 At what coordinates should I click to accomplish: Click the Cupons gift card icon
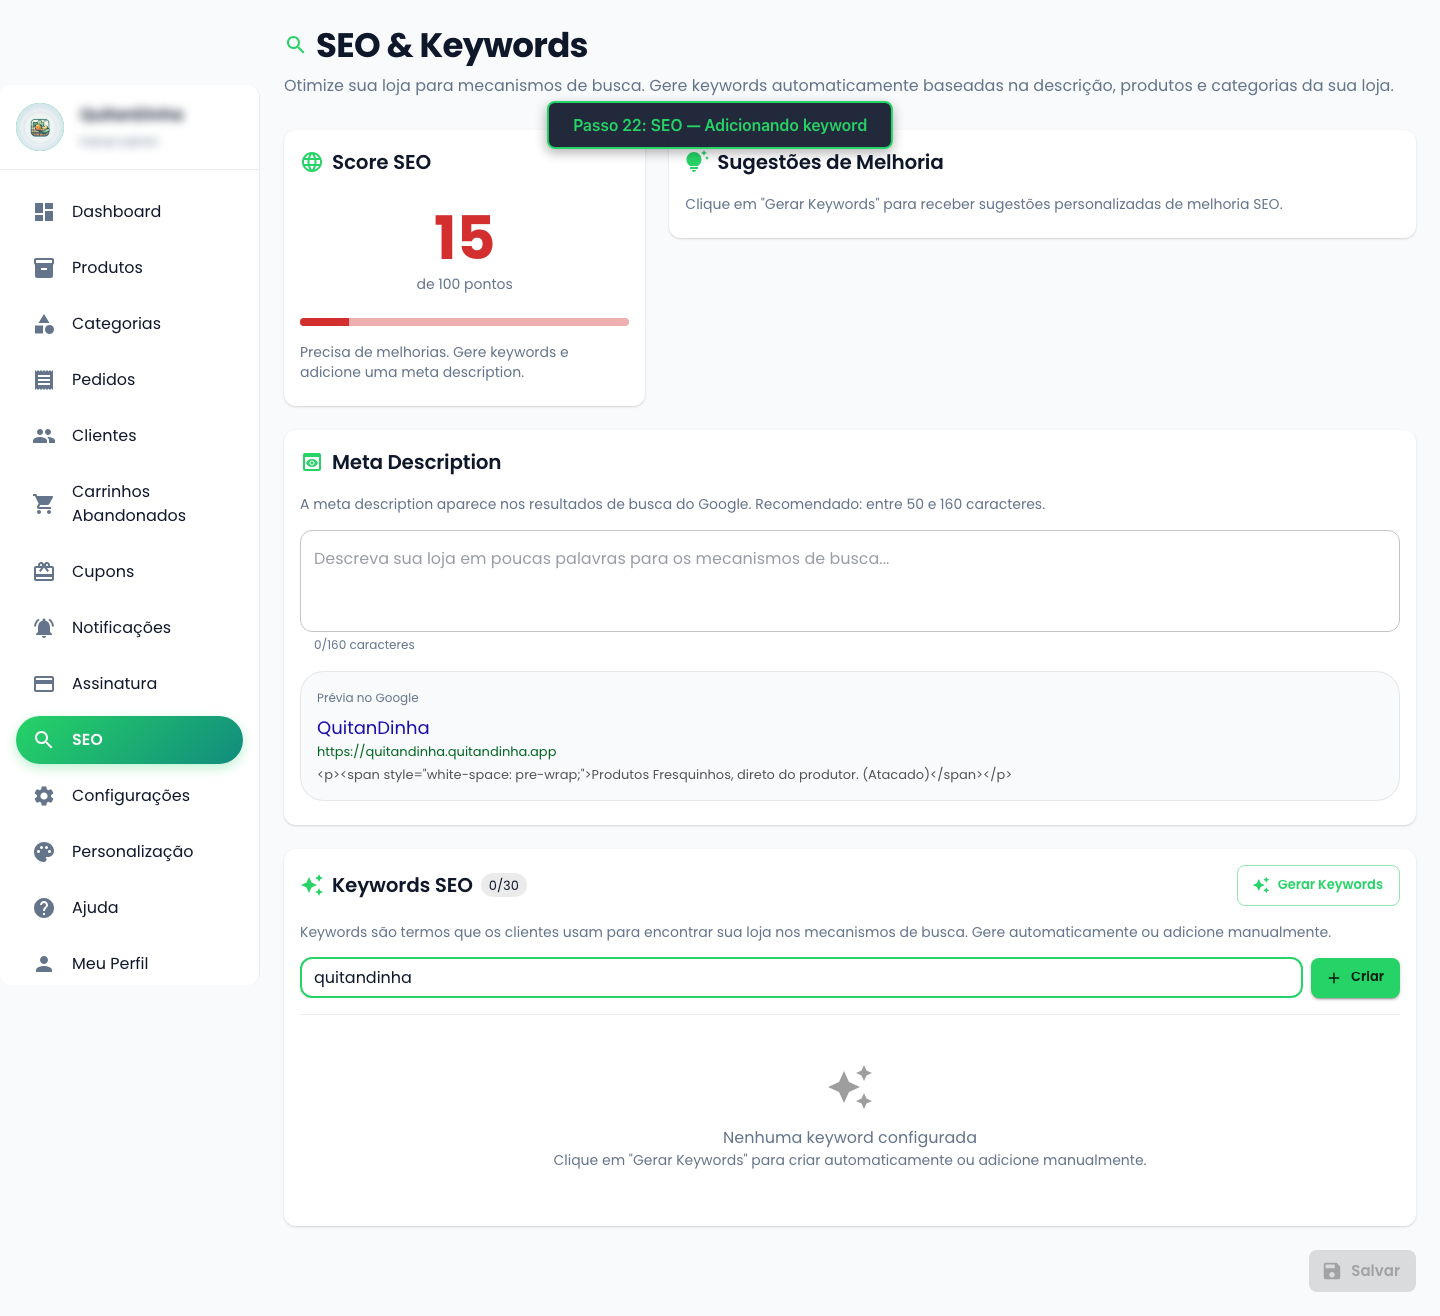coord(44,572)
